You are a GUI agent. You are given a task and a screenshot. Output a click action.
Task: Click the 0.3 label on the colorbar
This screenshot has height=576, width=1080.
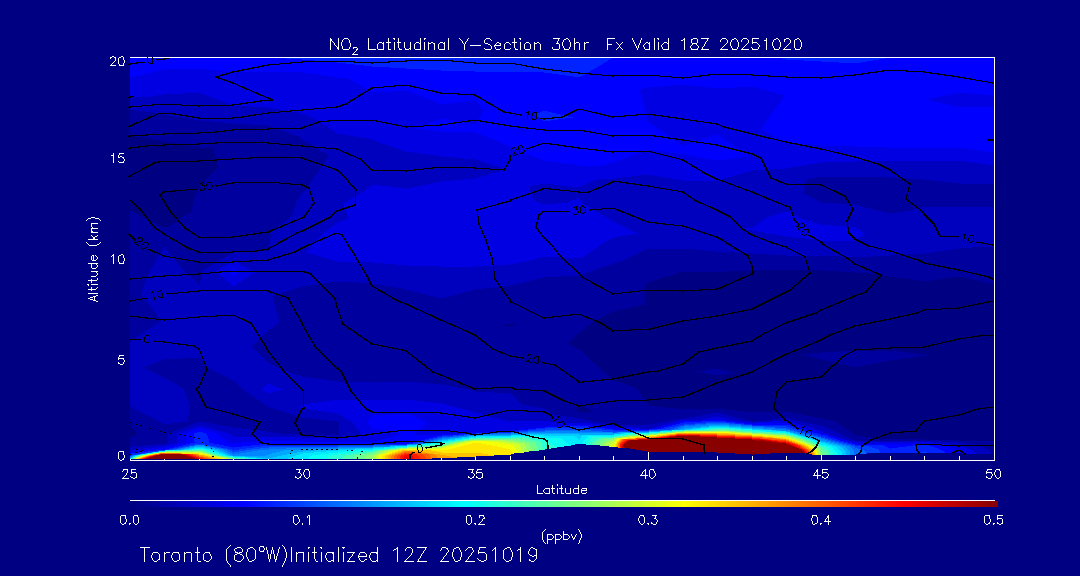[x=648, y=520]
